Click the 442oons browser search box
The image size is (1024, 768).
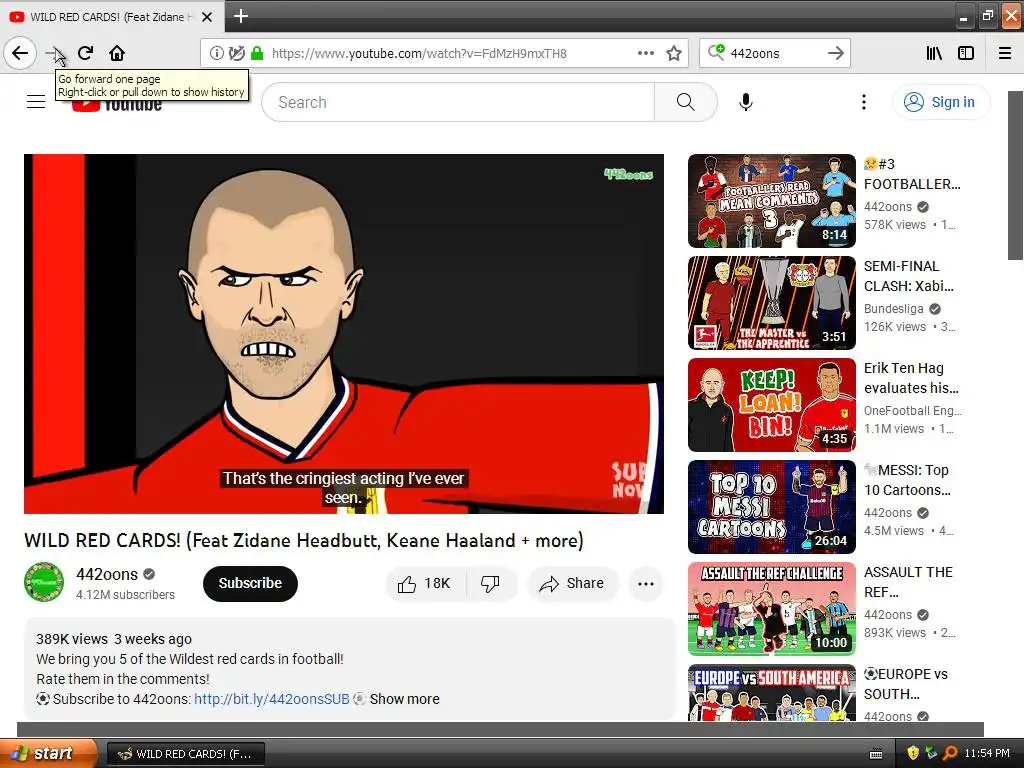pyautogui.click(x=774, y=53)
